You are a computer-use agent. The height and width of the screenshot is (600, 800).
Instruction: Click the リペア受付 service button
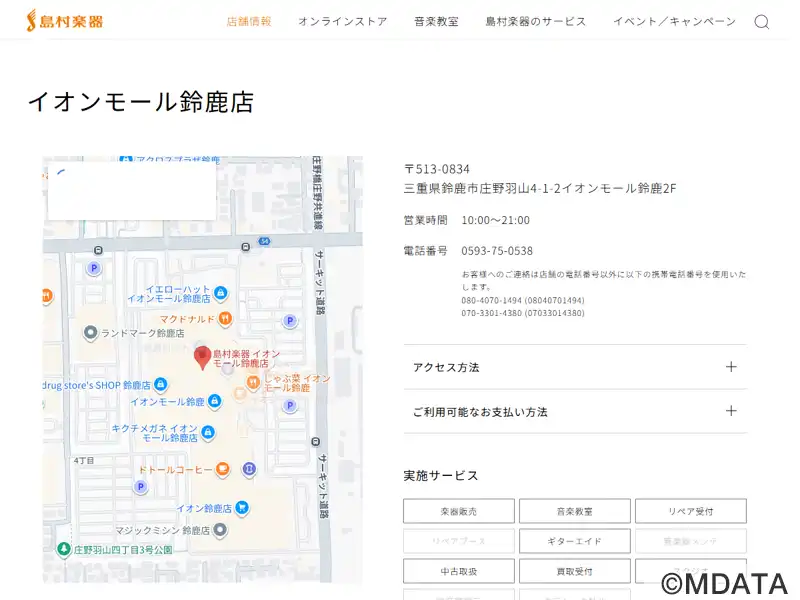coord(690,511)
